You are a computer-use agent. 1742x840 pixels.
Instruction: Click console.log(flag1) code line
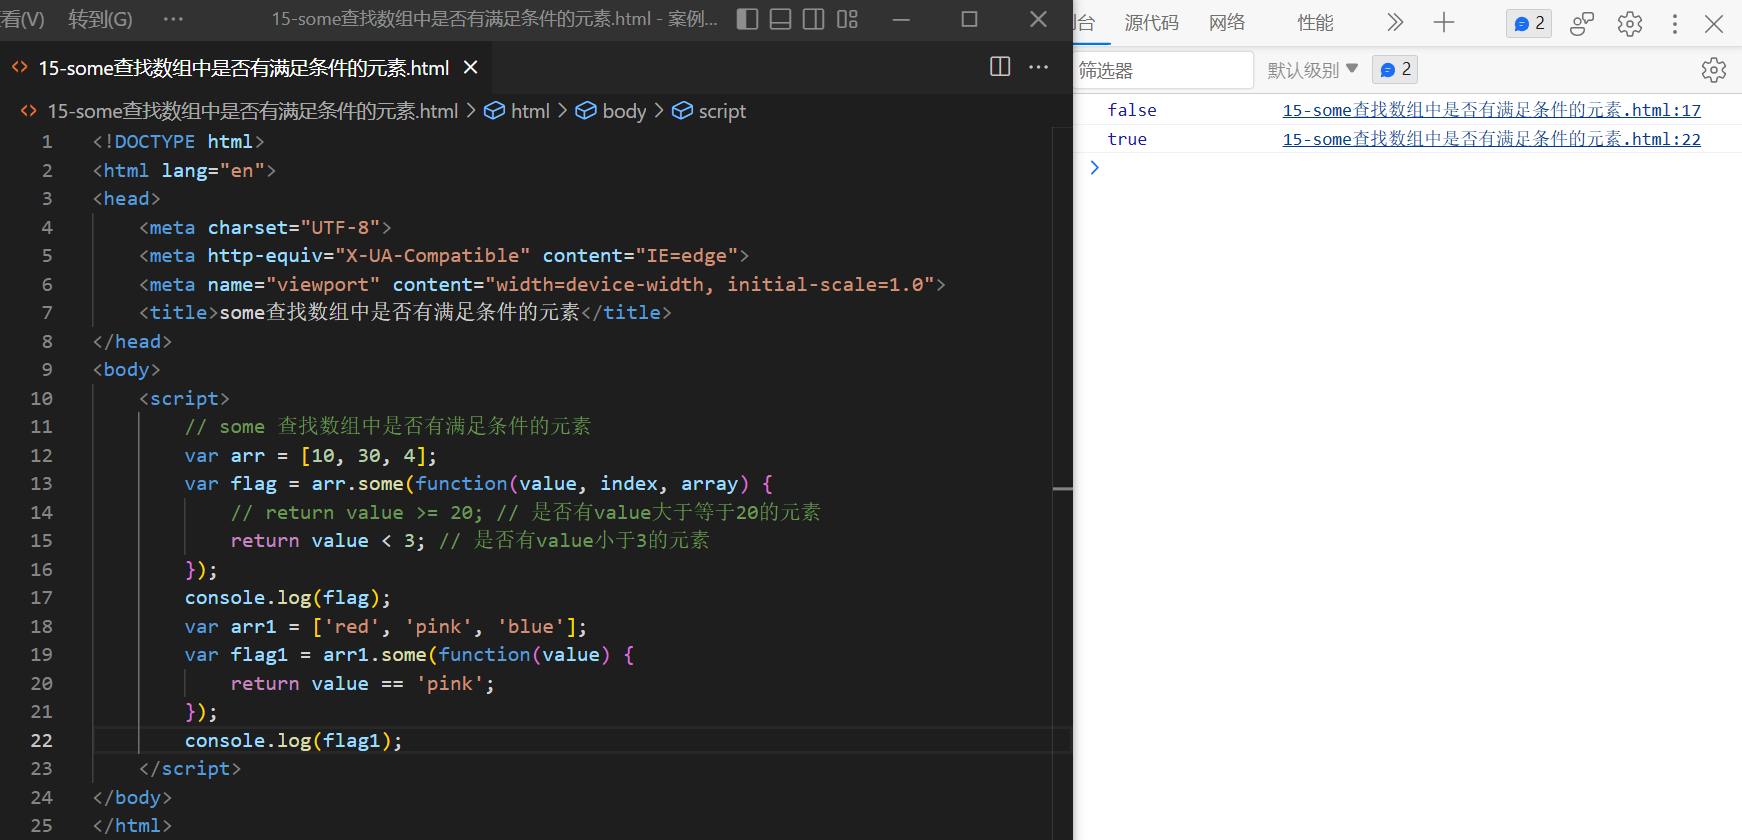(x=293, y=740)
